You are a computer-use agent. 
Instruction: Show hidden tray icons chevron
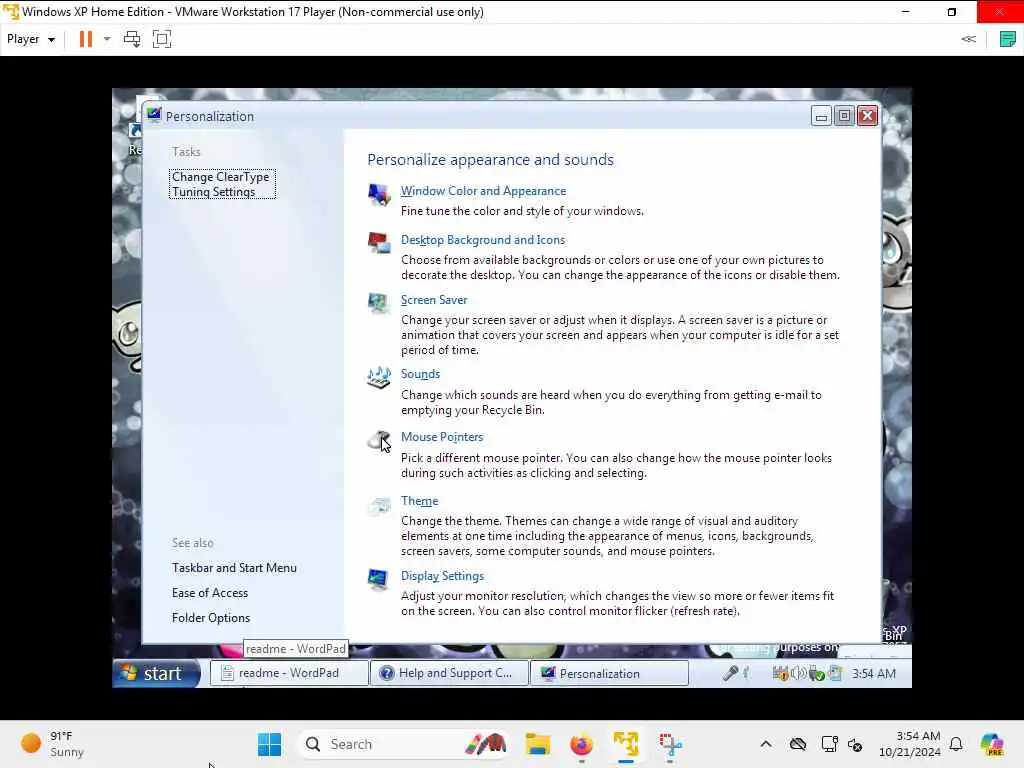pos(766,744)
